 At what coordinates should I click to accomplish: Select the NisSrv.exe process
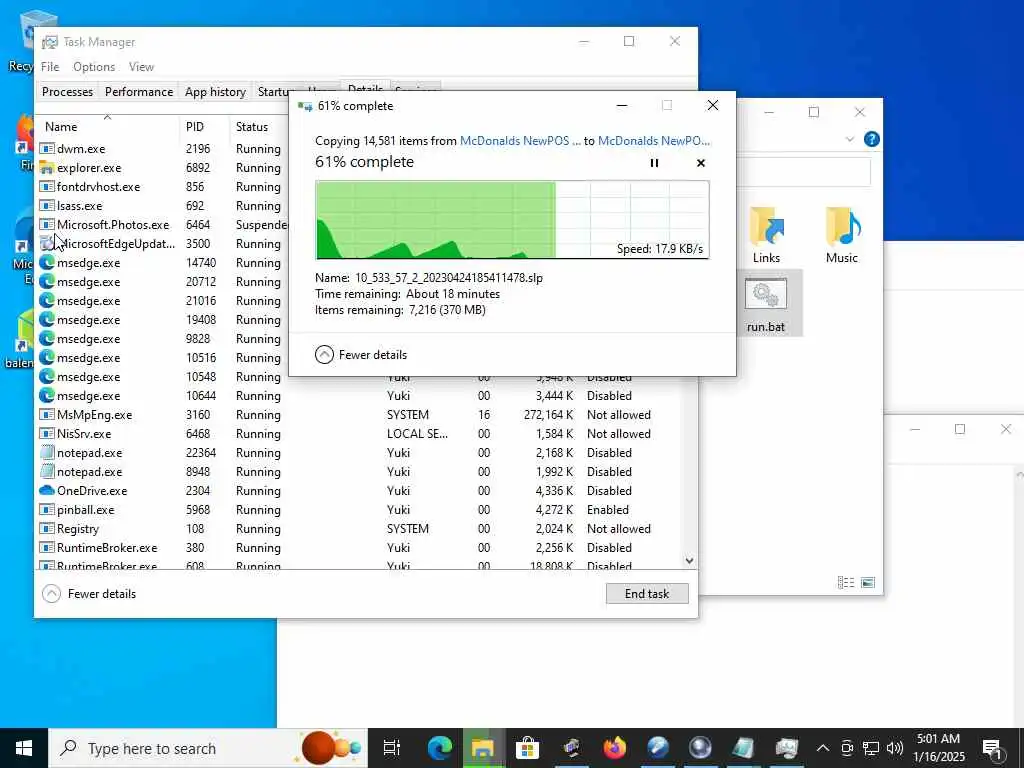tap(359, 434)
